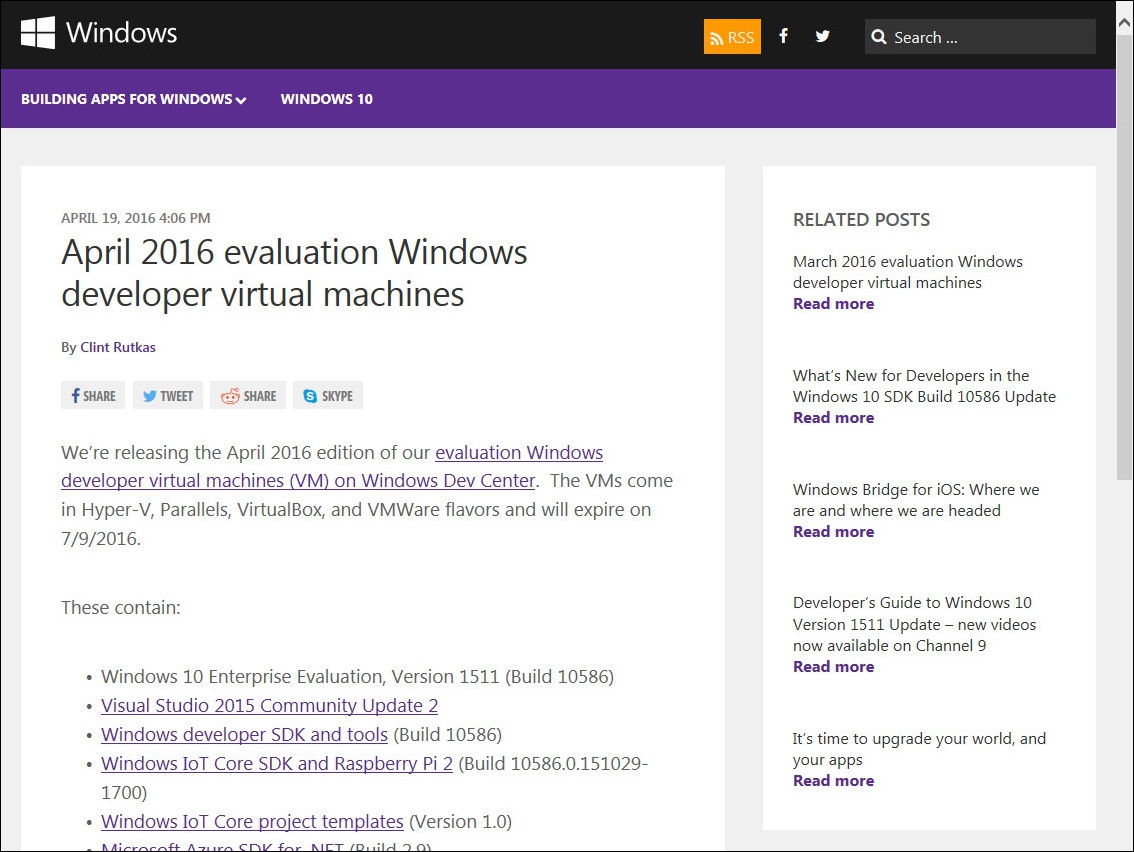Share the article on Facebook
1134x852 pixels.
pos(92,395)
